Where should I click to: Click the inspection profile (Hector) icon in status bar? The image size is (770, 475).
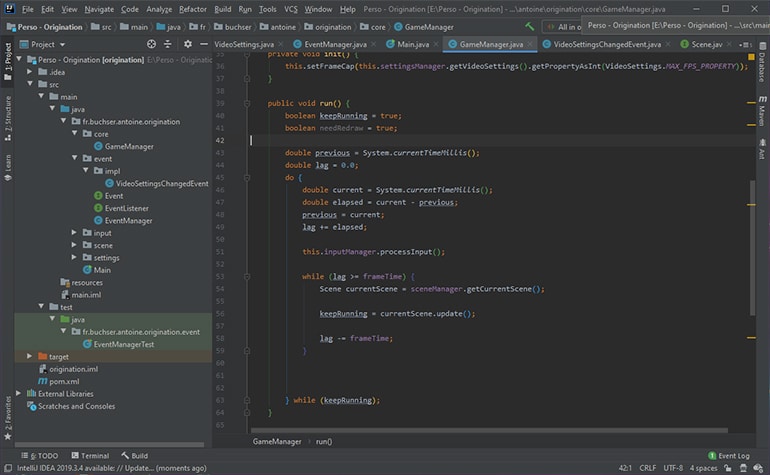[x=743, y=468]
